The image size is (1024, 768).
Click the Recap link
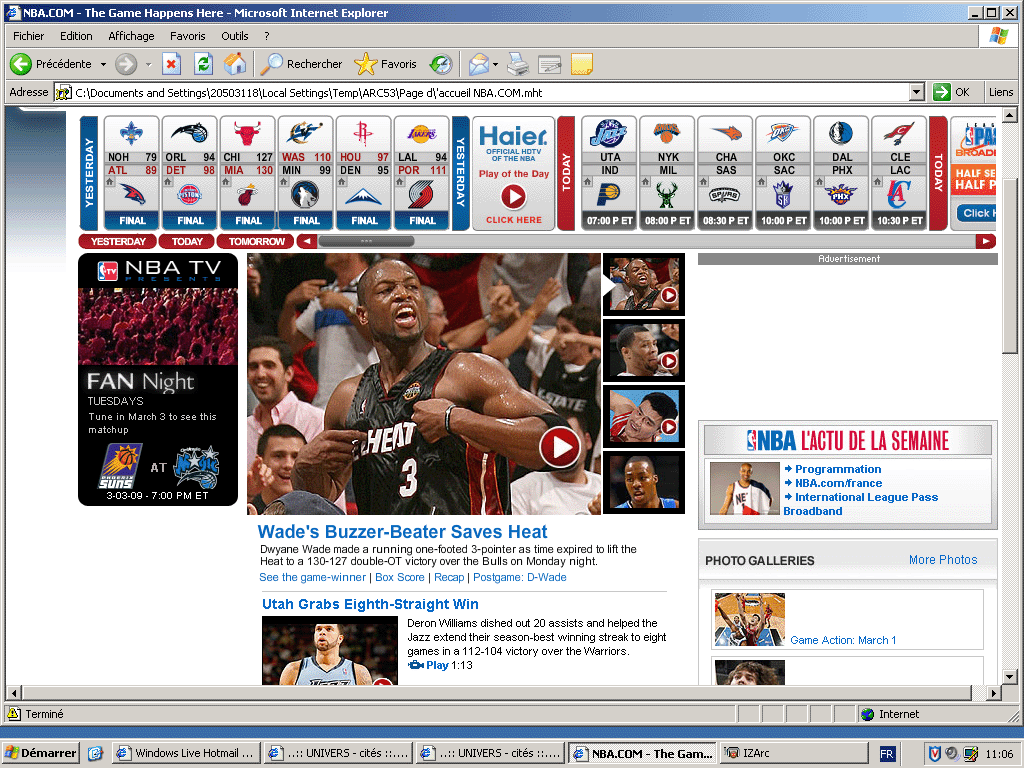coord(449,577)
